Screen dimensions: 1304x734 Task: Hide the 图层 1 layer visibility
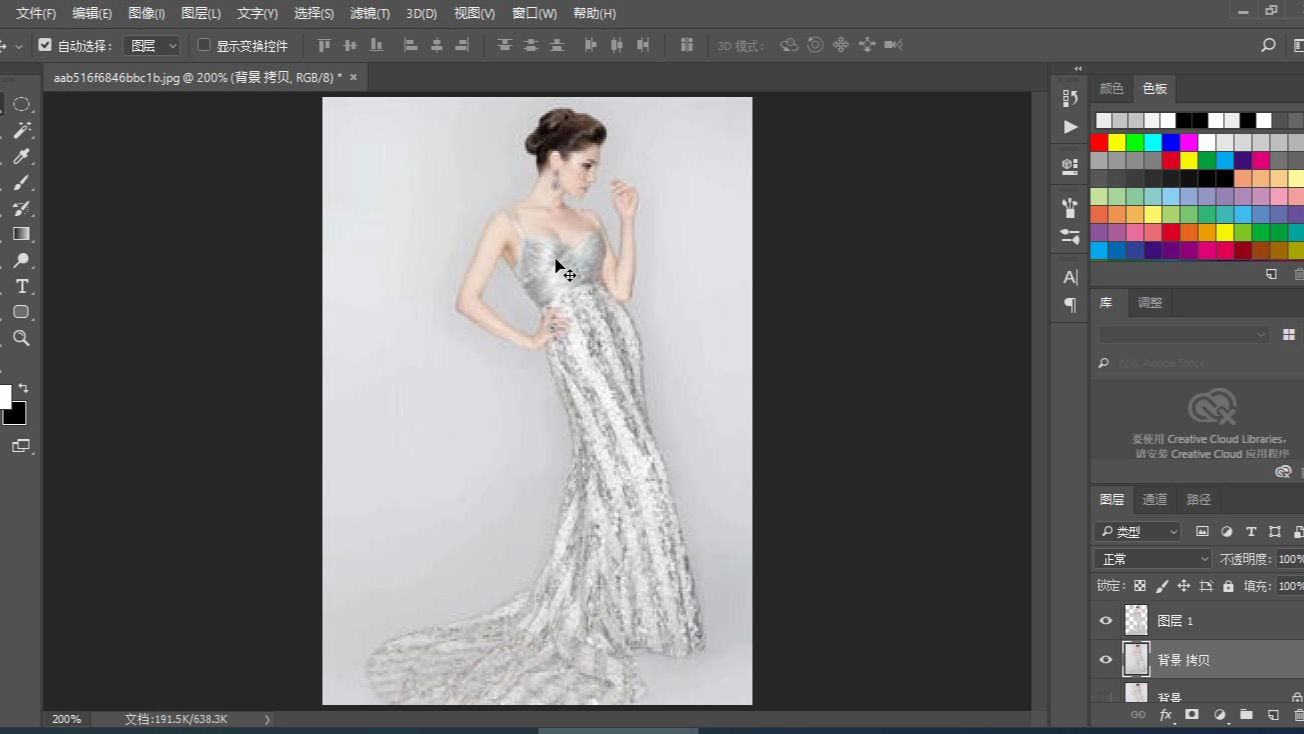(x=1105, y=621)
